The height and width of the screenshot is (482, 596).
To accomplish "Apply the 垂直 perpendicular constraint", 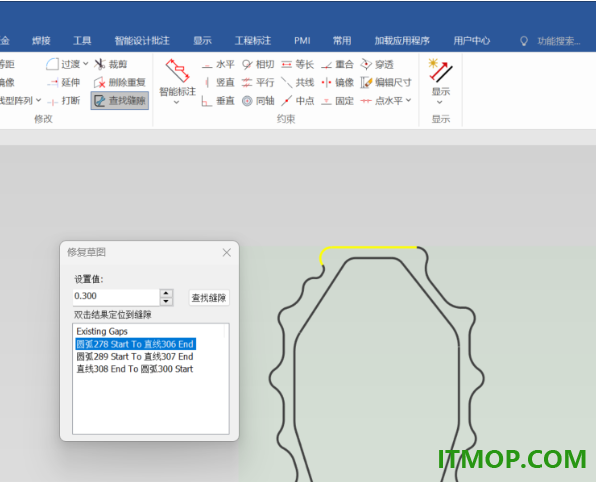I will [x=218, y=101].
